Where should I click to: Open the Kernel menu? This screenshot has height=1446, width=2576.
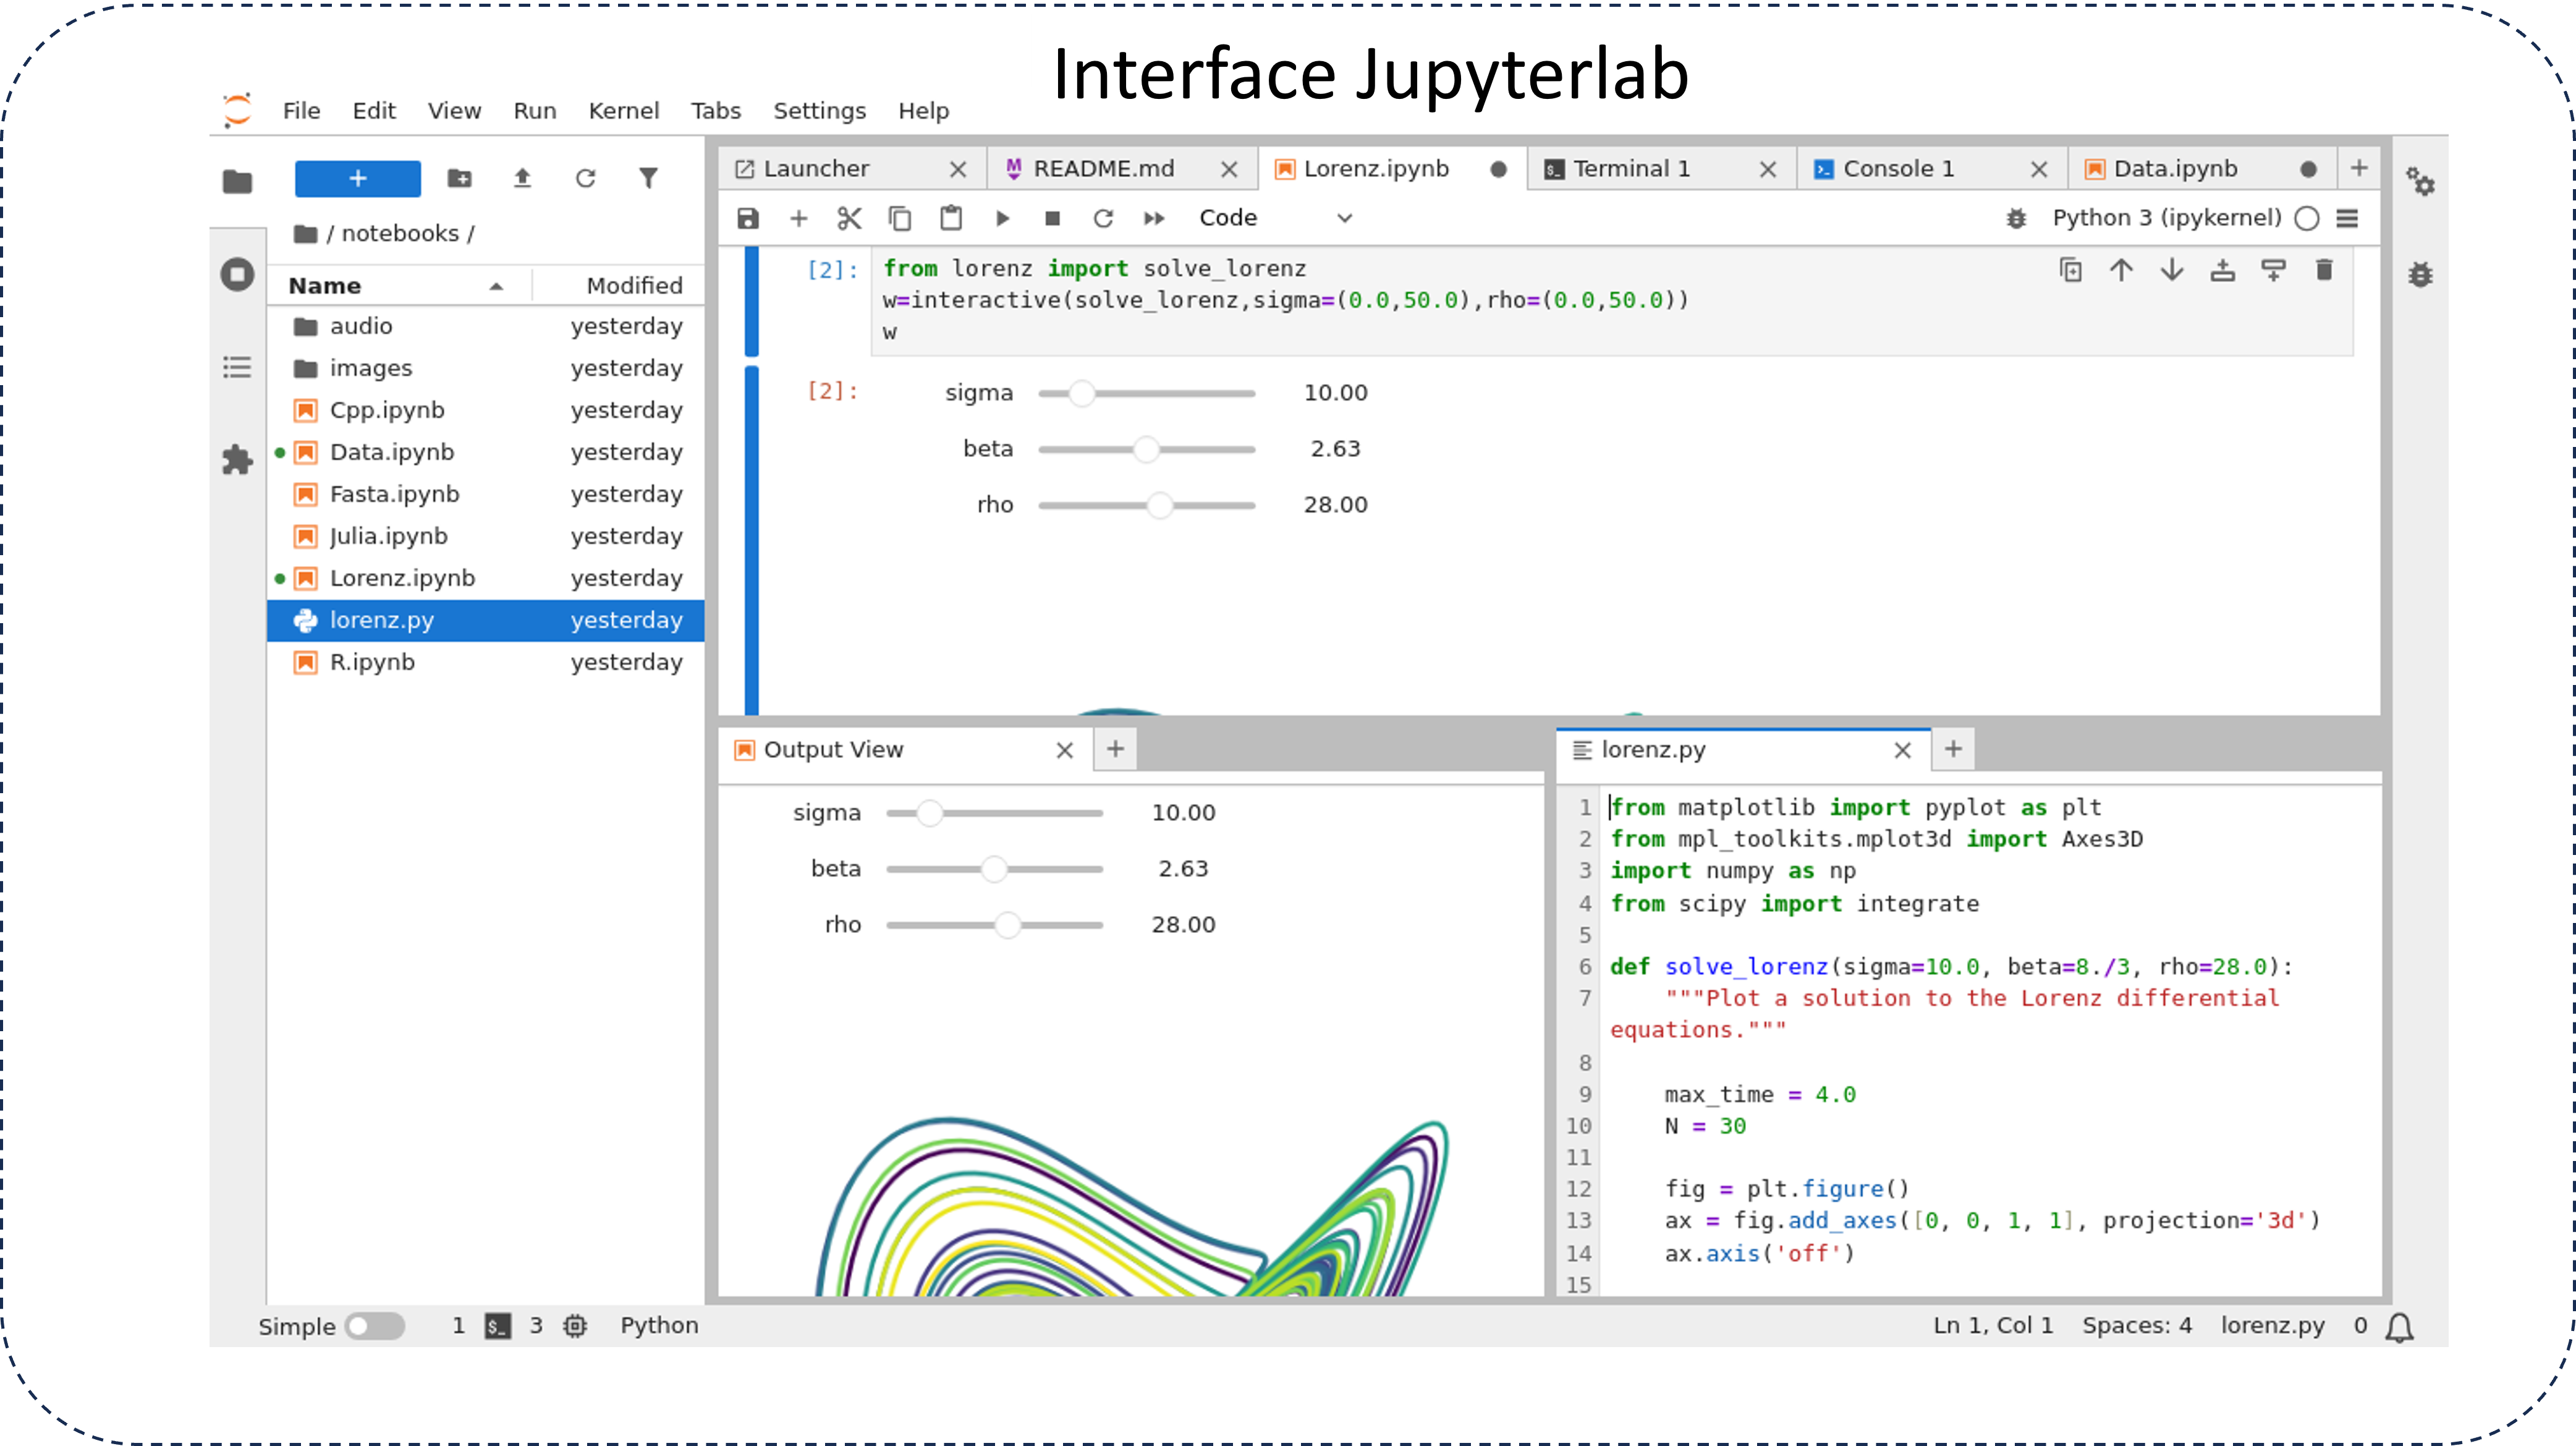[x=624, y=110]
